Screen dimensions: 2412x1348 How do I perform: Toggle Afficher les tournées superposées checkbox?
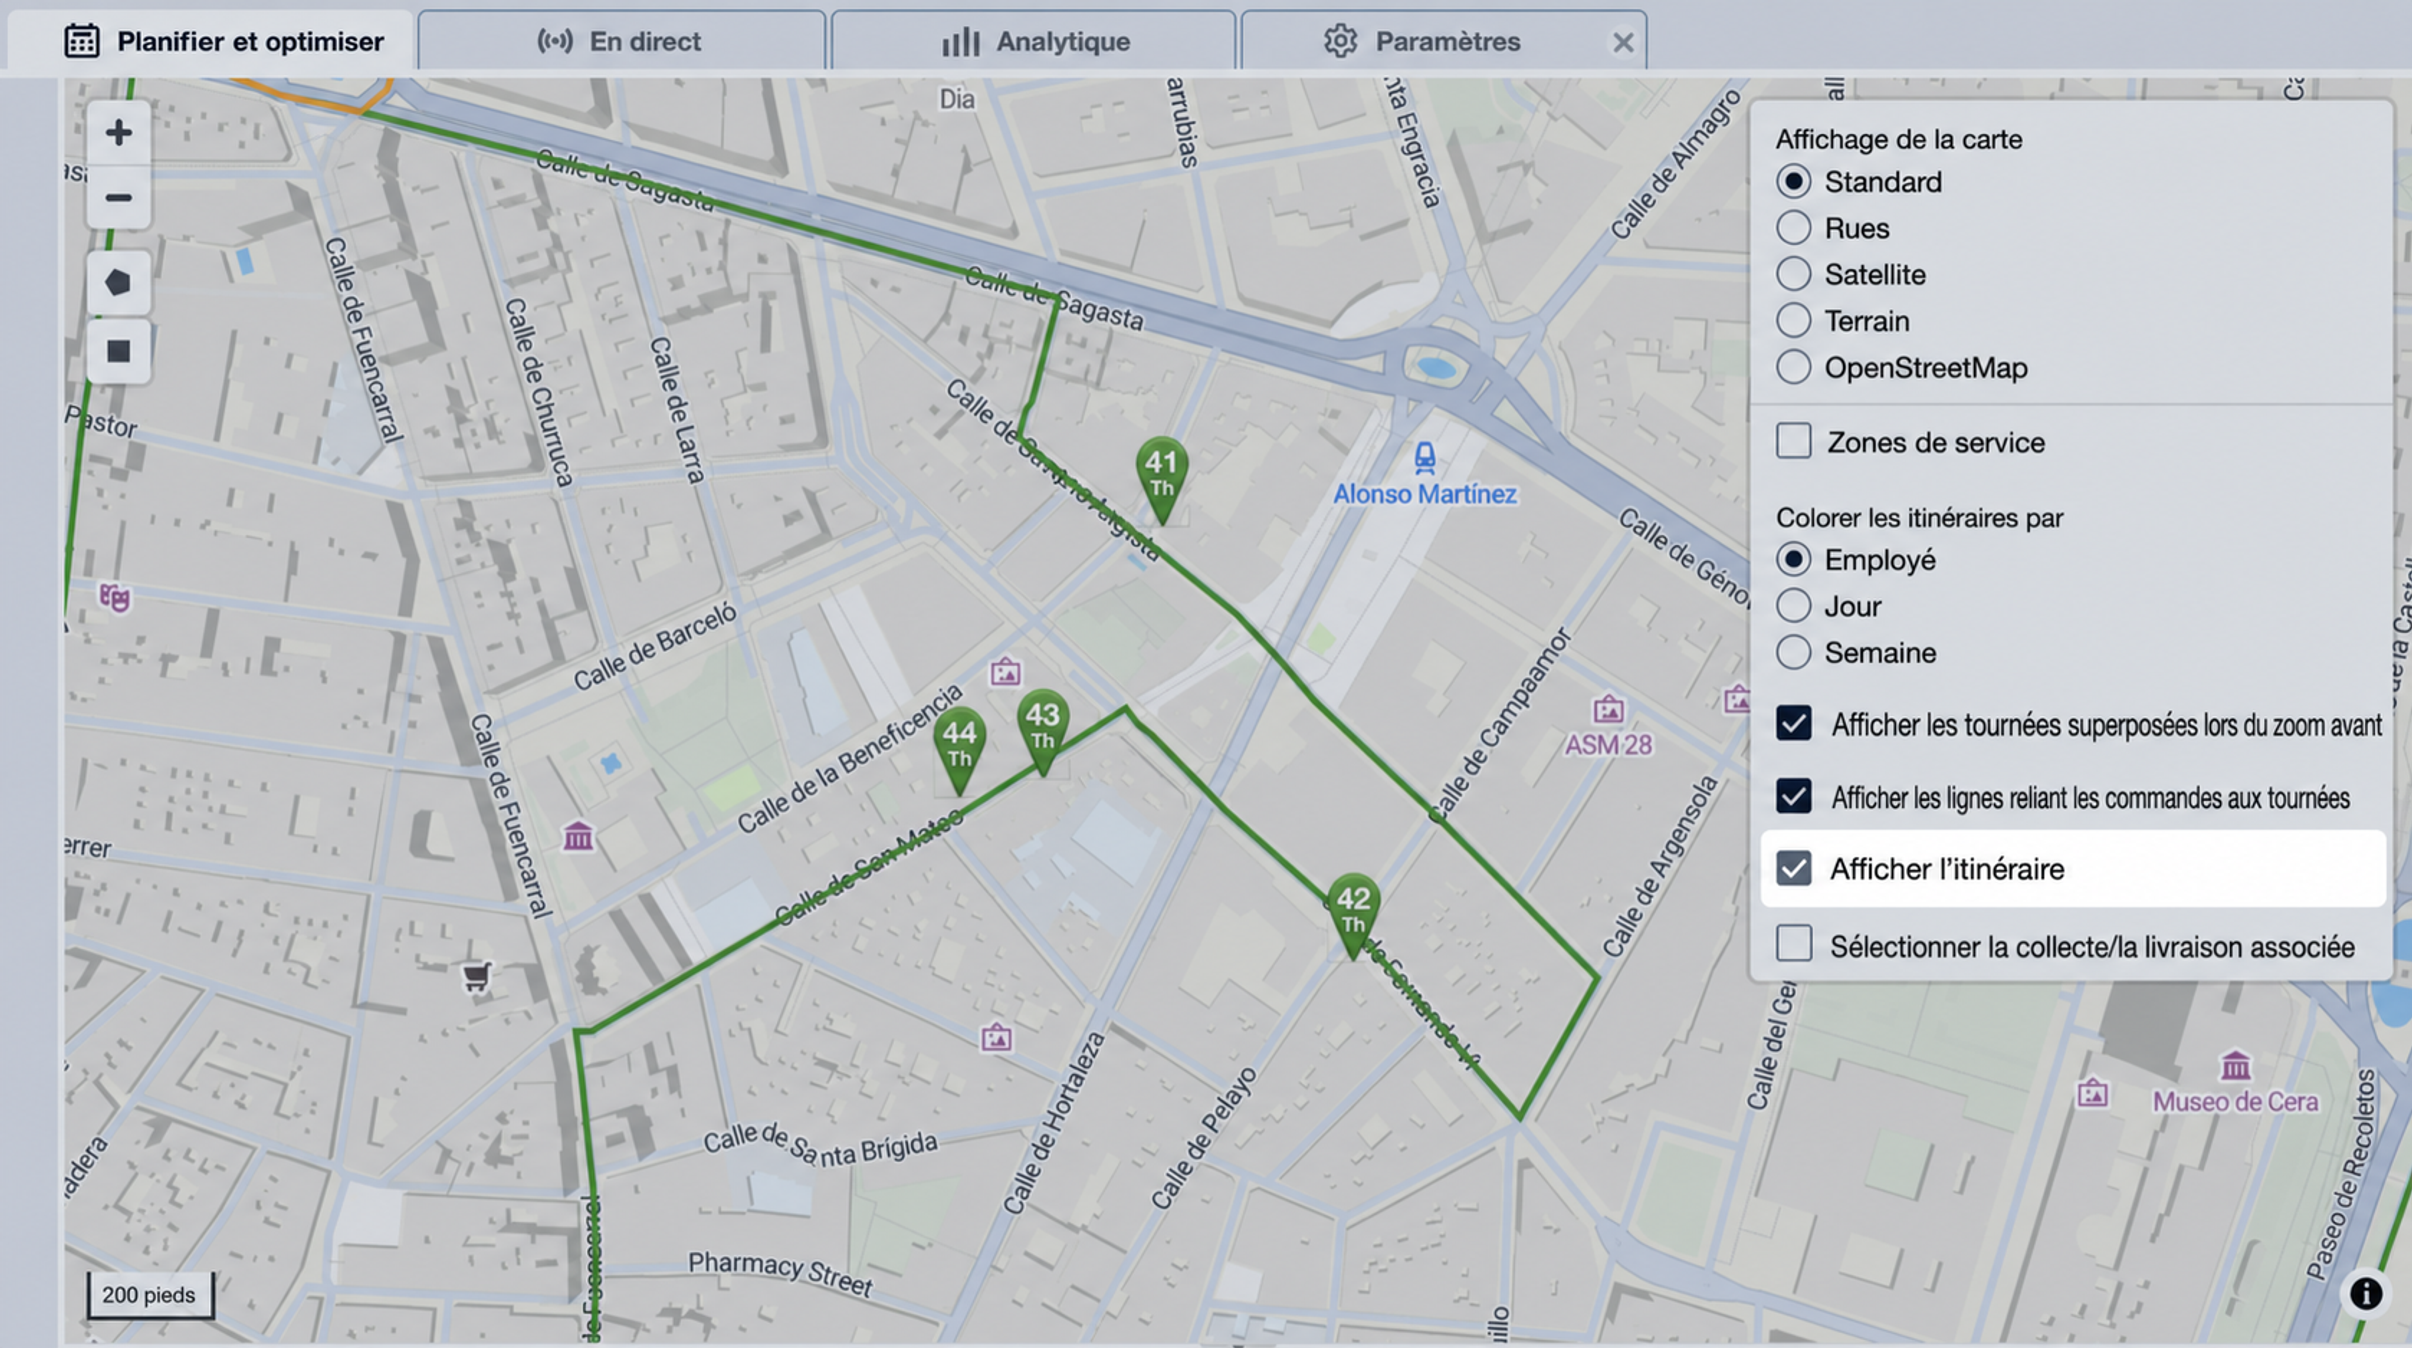click(1793, 723)
